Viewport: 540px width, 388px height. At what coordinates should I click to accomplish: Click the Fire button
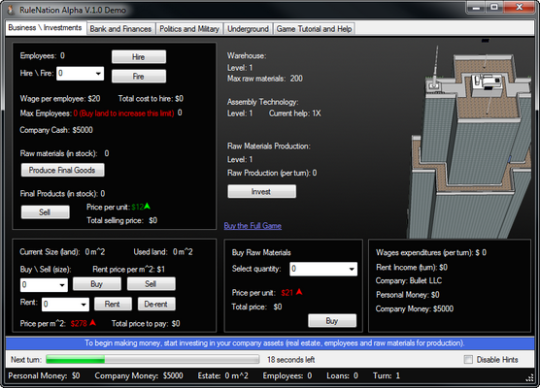pyautogui.click(x=139, y=76)
